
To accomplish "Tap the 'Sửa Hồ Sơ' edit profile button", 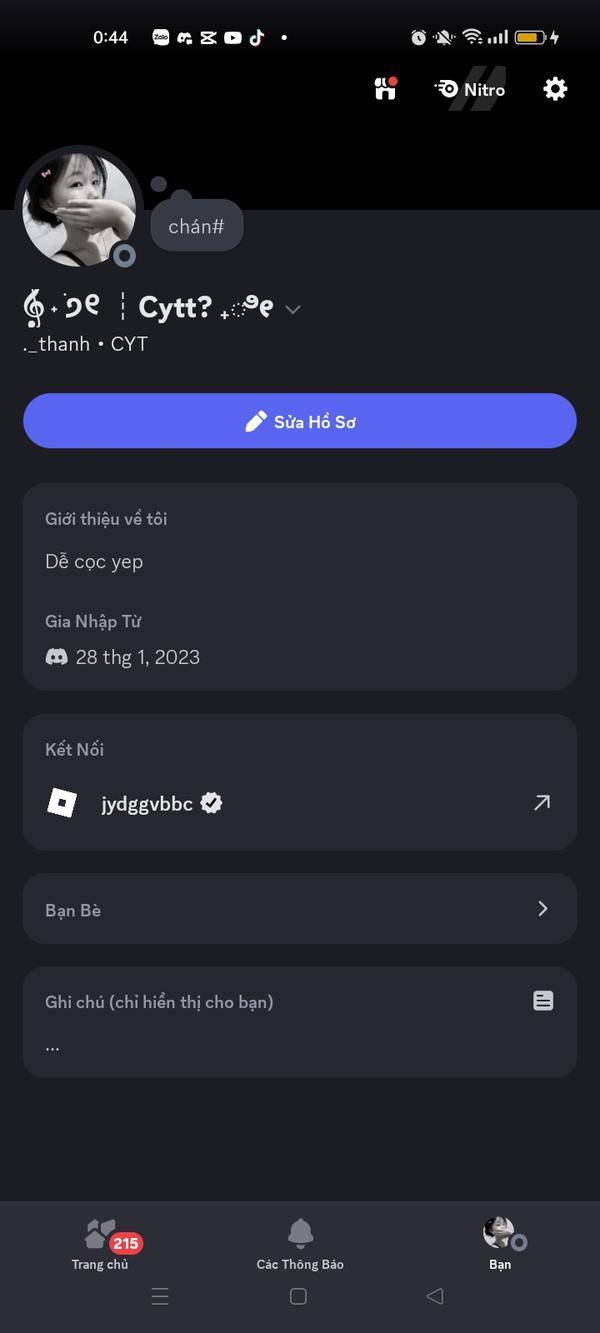I will [x=300, y=421].
